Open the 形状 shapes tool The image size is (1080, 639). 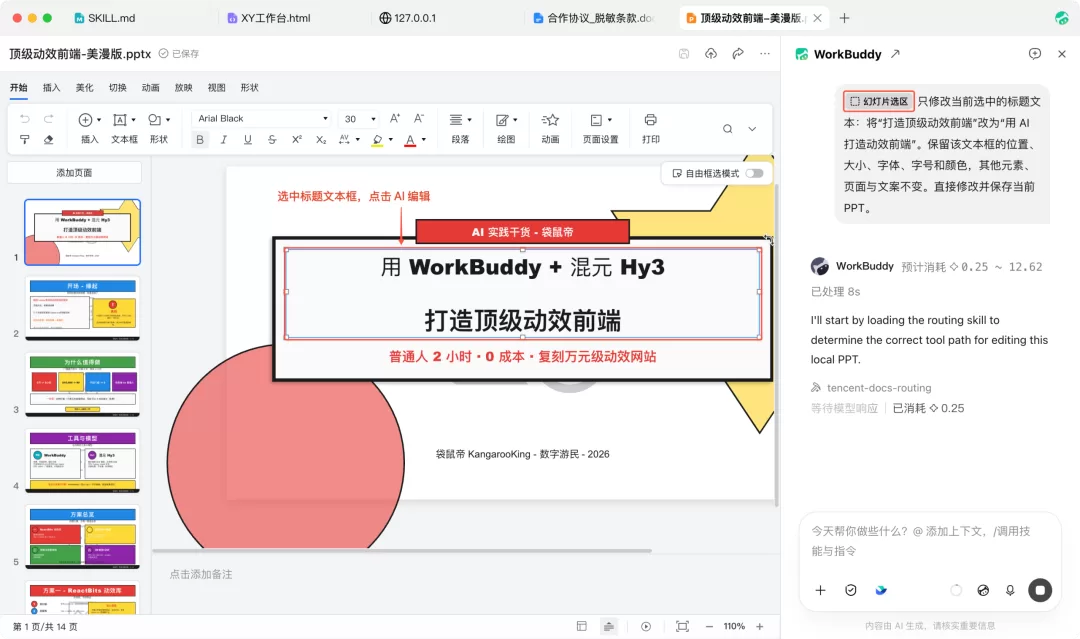click(x=158, y=128)
